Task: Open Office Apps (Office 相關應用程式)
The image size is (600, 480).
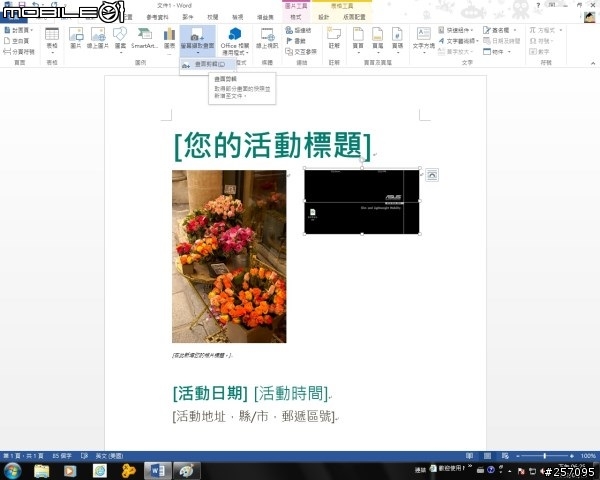Action: 235,41
